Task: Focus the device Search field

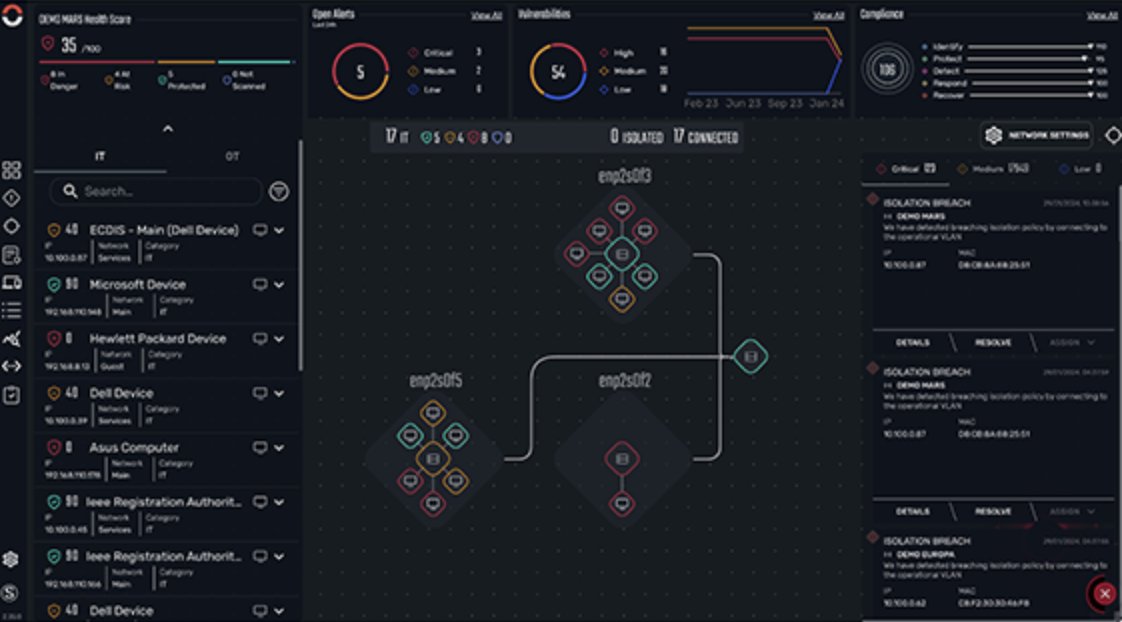Action: 155,191
